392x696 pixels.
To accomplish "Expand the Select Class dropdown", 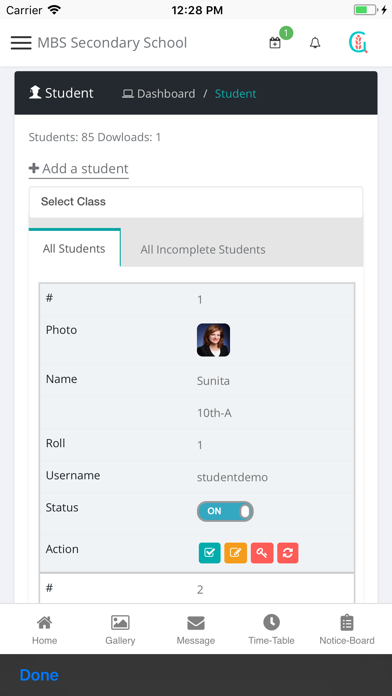I will [196, 202].
